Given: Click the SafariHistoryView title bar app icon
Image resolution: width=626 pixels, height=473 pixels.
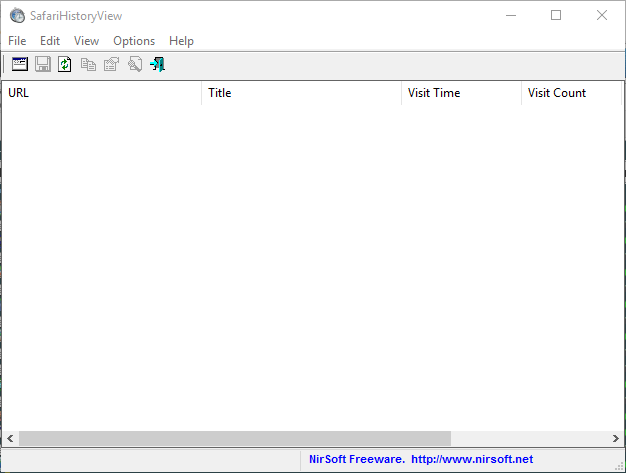Looking at the screenshot, I should pos(17,16).
